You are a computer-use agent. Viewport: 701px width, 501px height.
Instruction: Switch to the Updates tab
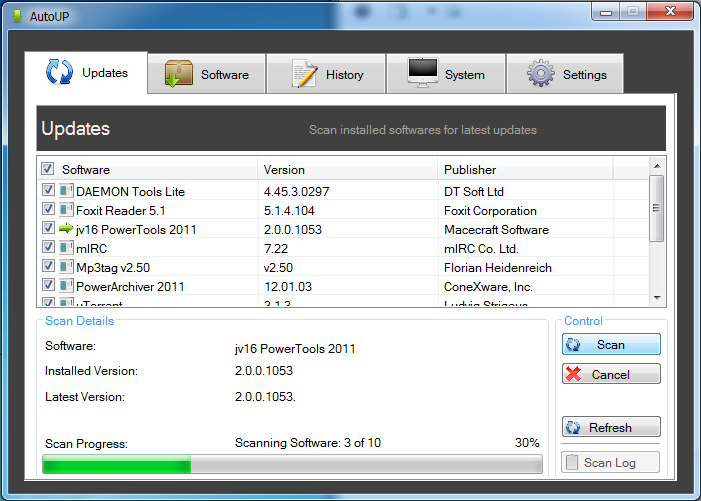86,72
